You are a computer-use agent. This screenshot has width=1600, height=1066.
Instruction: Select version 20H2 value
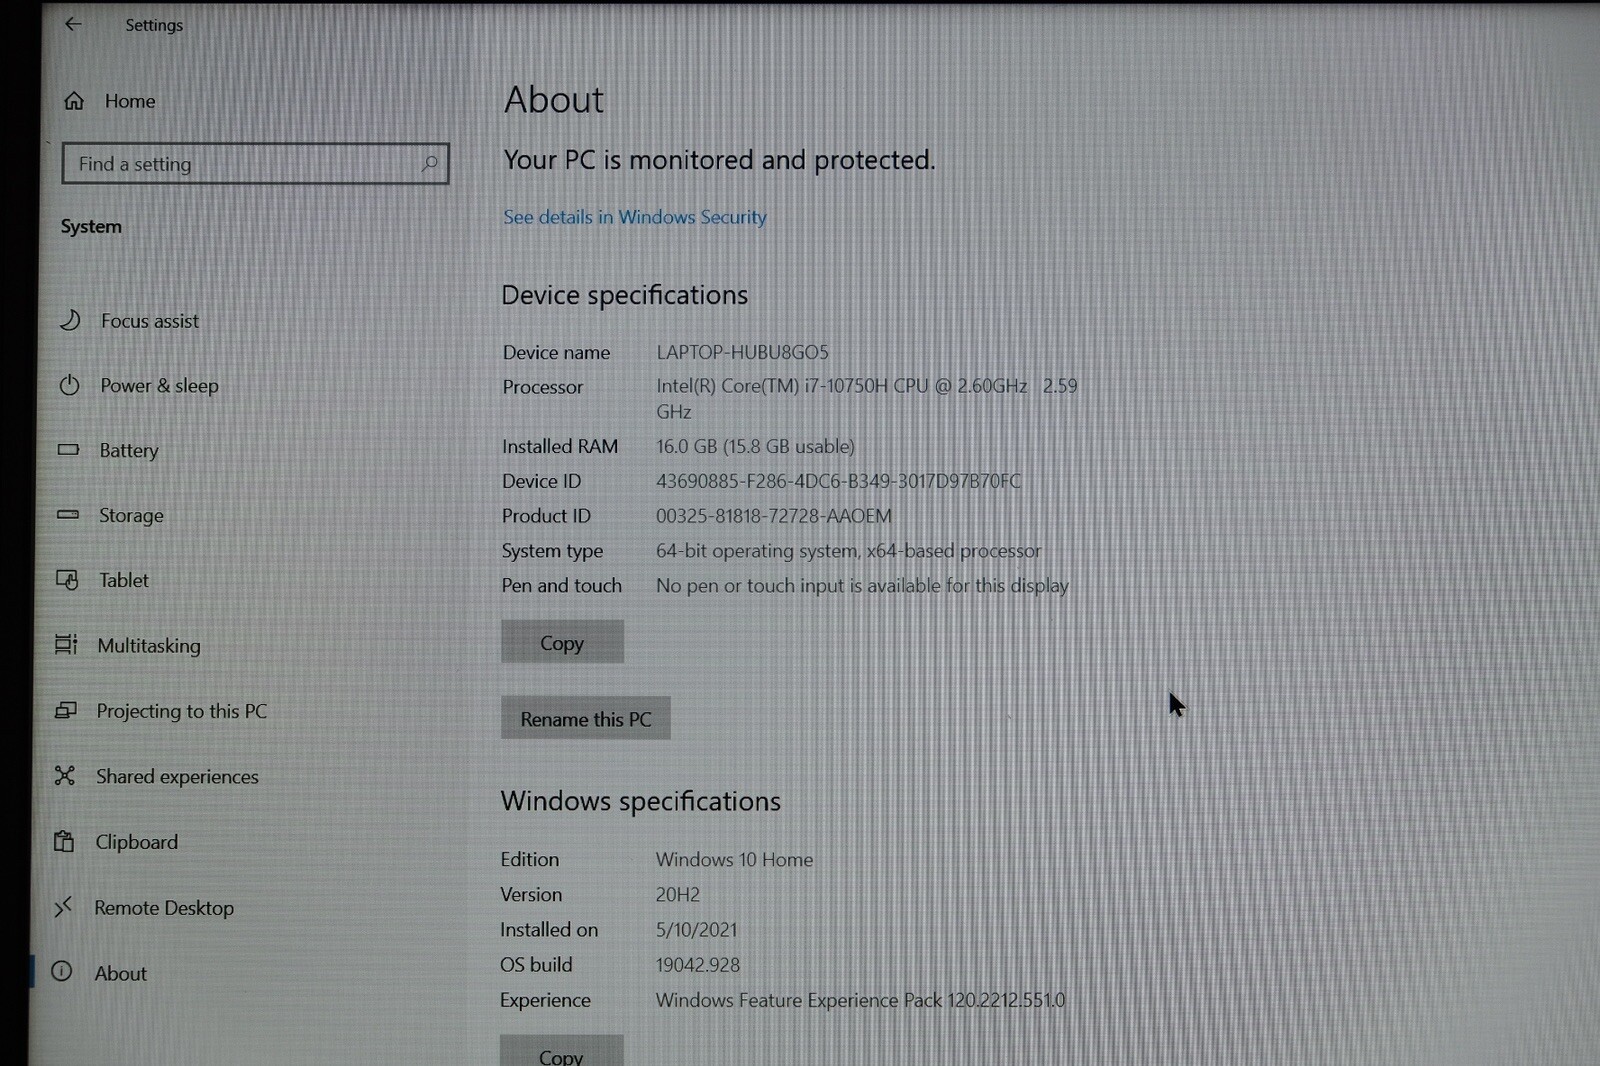click(678, 894)
